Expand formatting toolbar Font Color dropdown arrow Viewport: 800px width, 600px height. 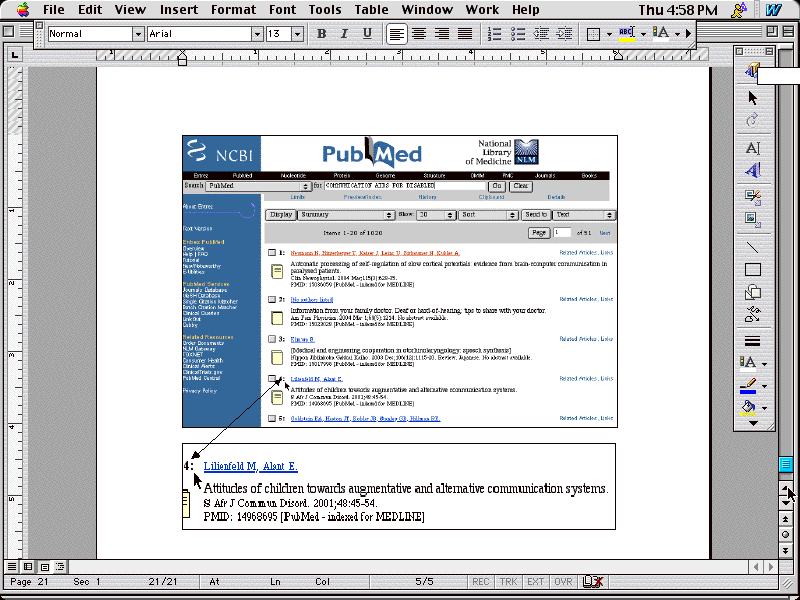(677, 34)
